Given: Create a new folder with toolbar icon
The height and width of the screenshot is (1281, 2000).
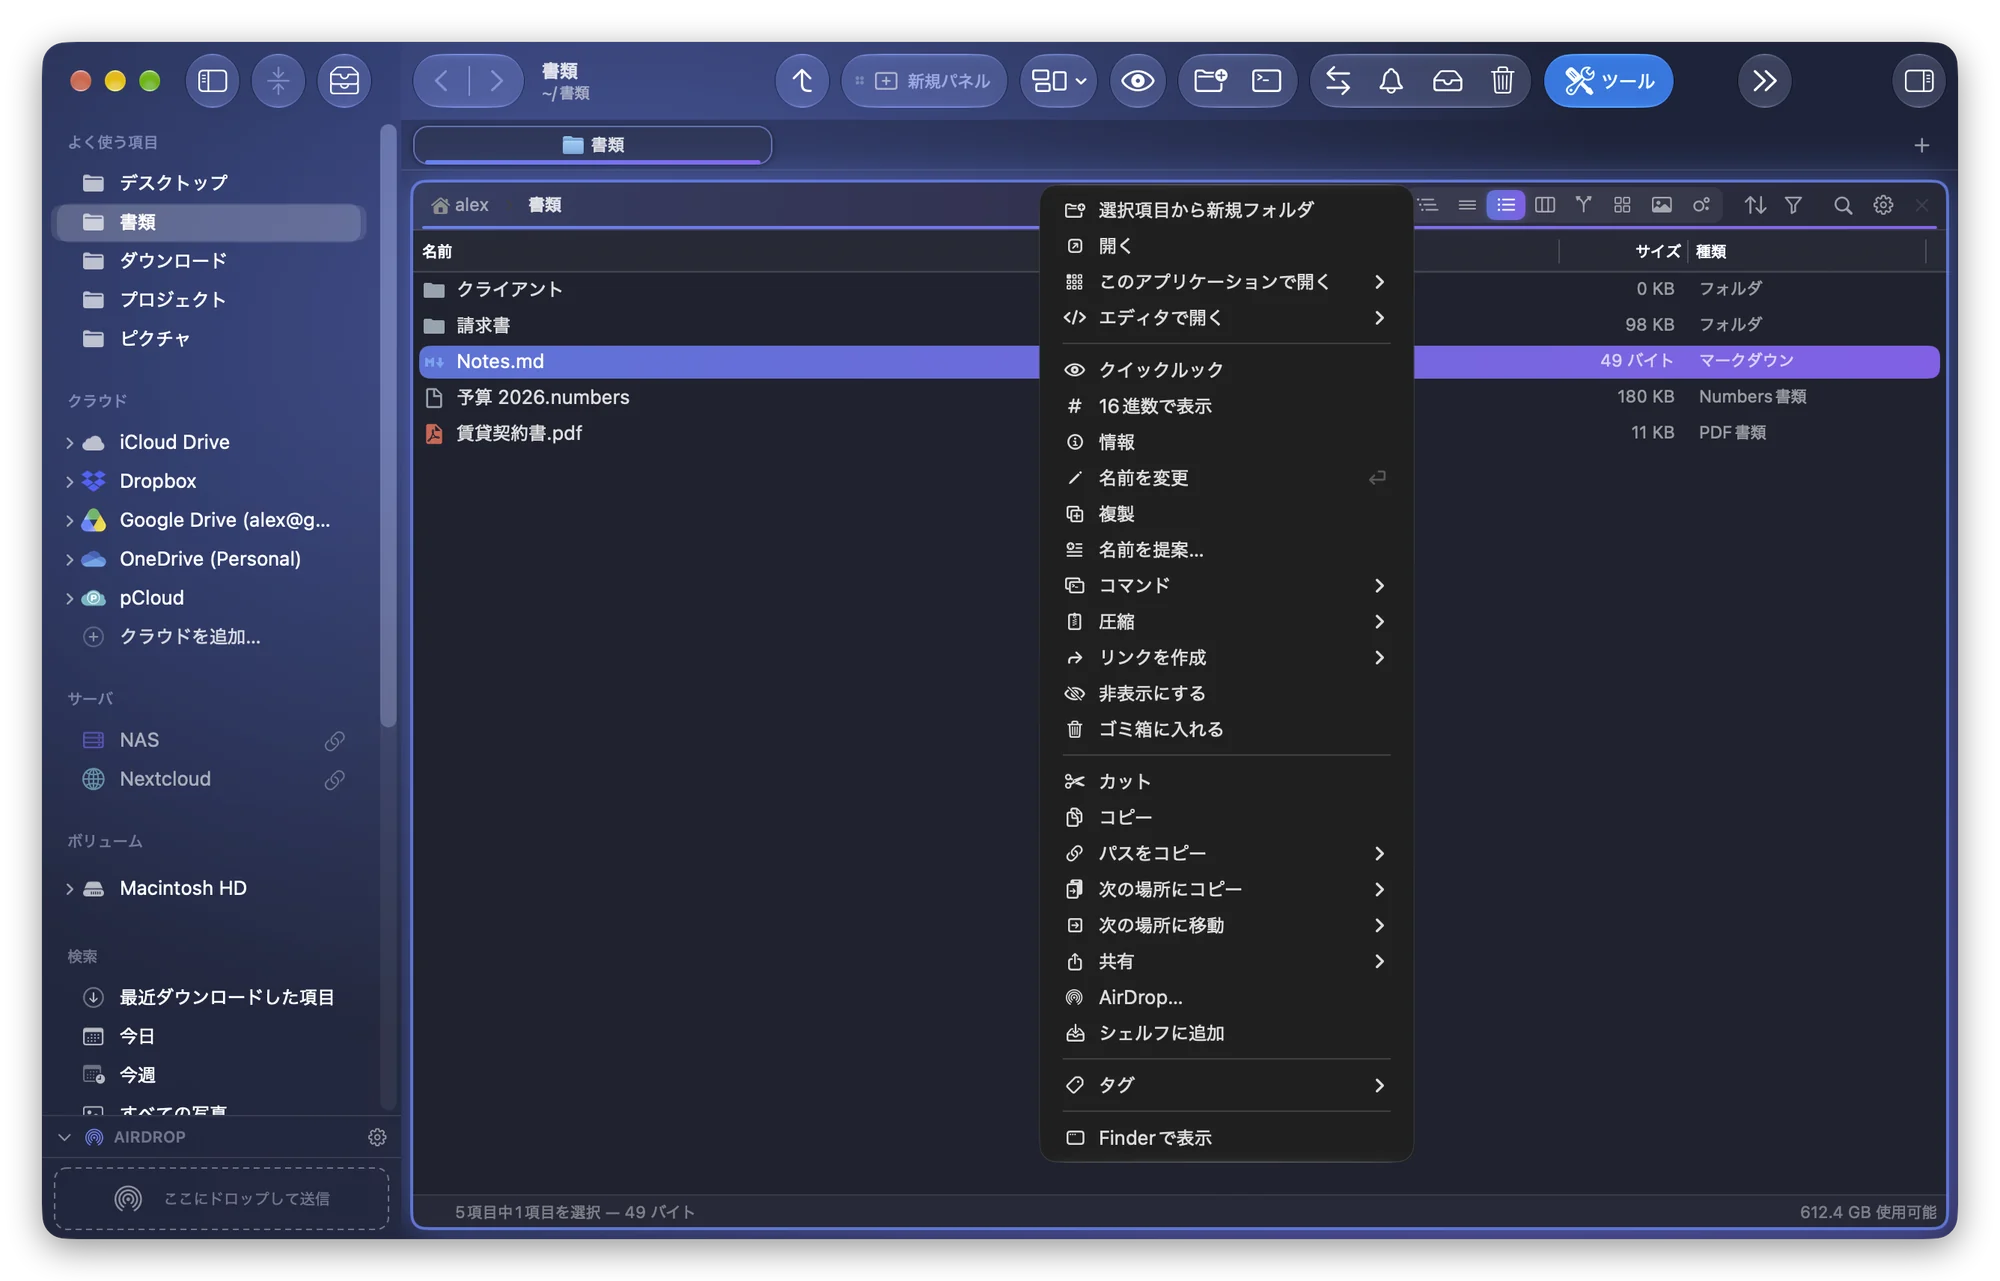Looking at the screenshot, I should click(x=1210, y=80).
